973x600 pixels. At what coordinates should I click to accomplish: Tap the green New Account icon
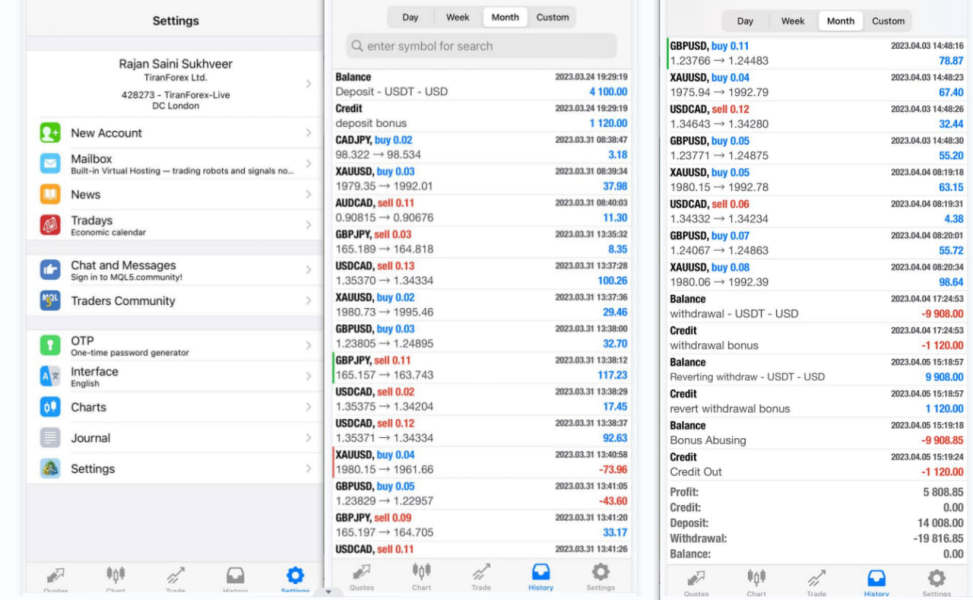50,133
